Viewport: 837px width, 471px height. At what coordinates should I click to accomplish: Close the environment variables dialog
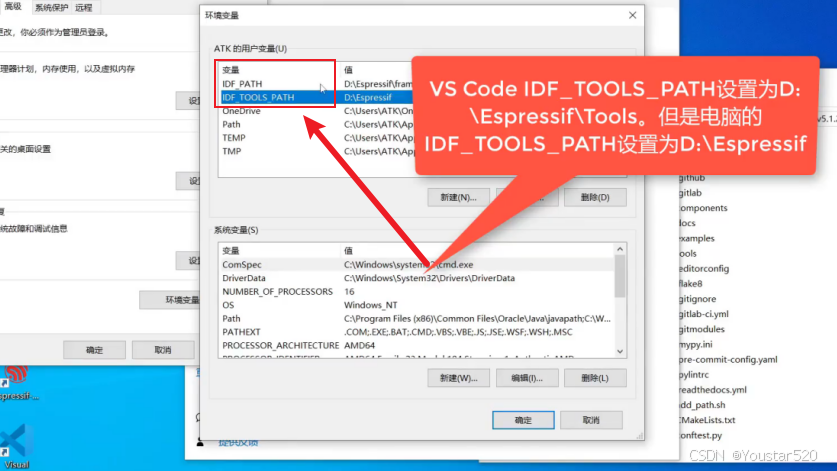pos(633,15)
